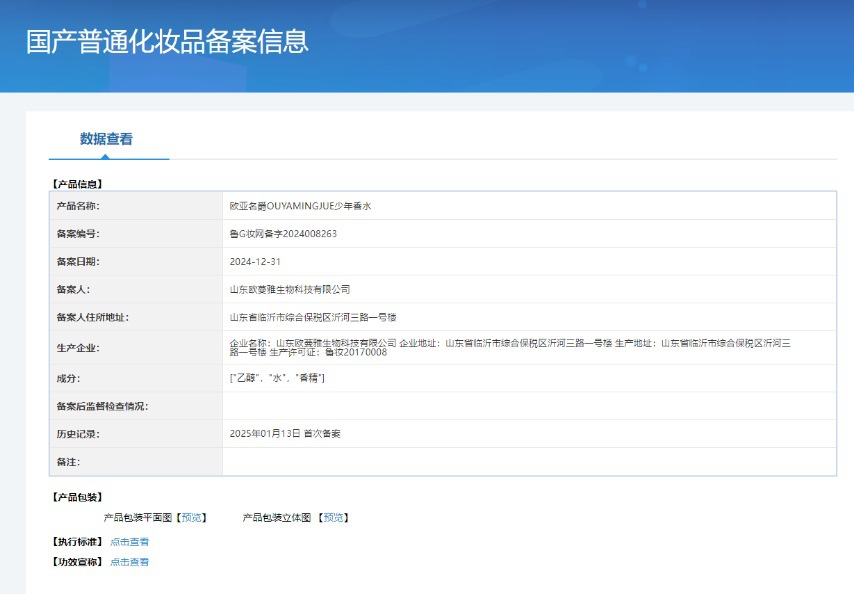Image resolution: width=854 pixels, height=594 pixels.
Task: Click the 产品包装立体图 label text
Action: tap(277, 517)
